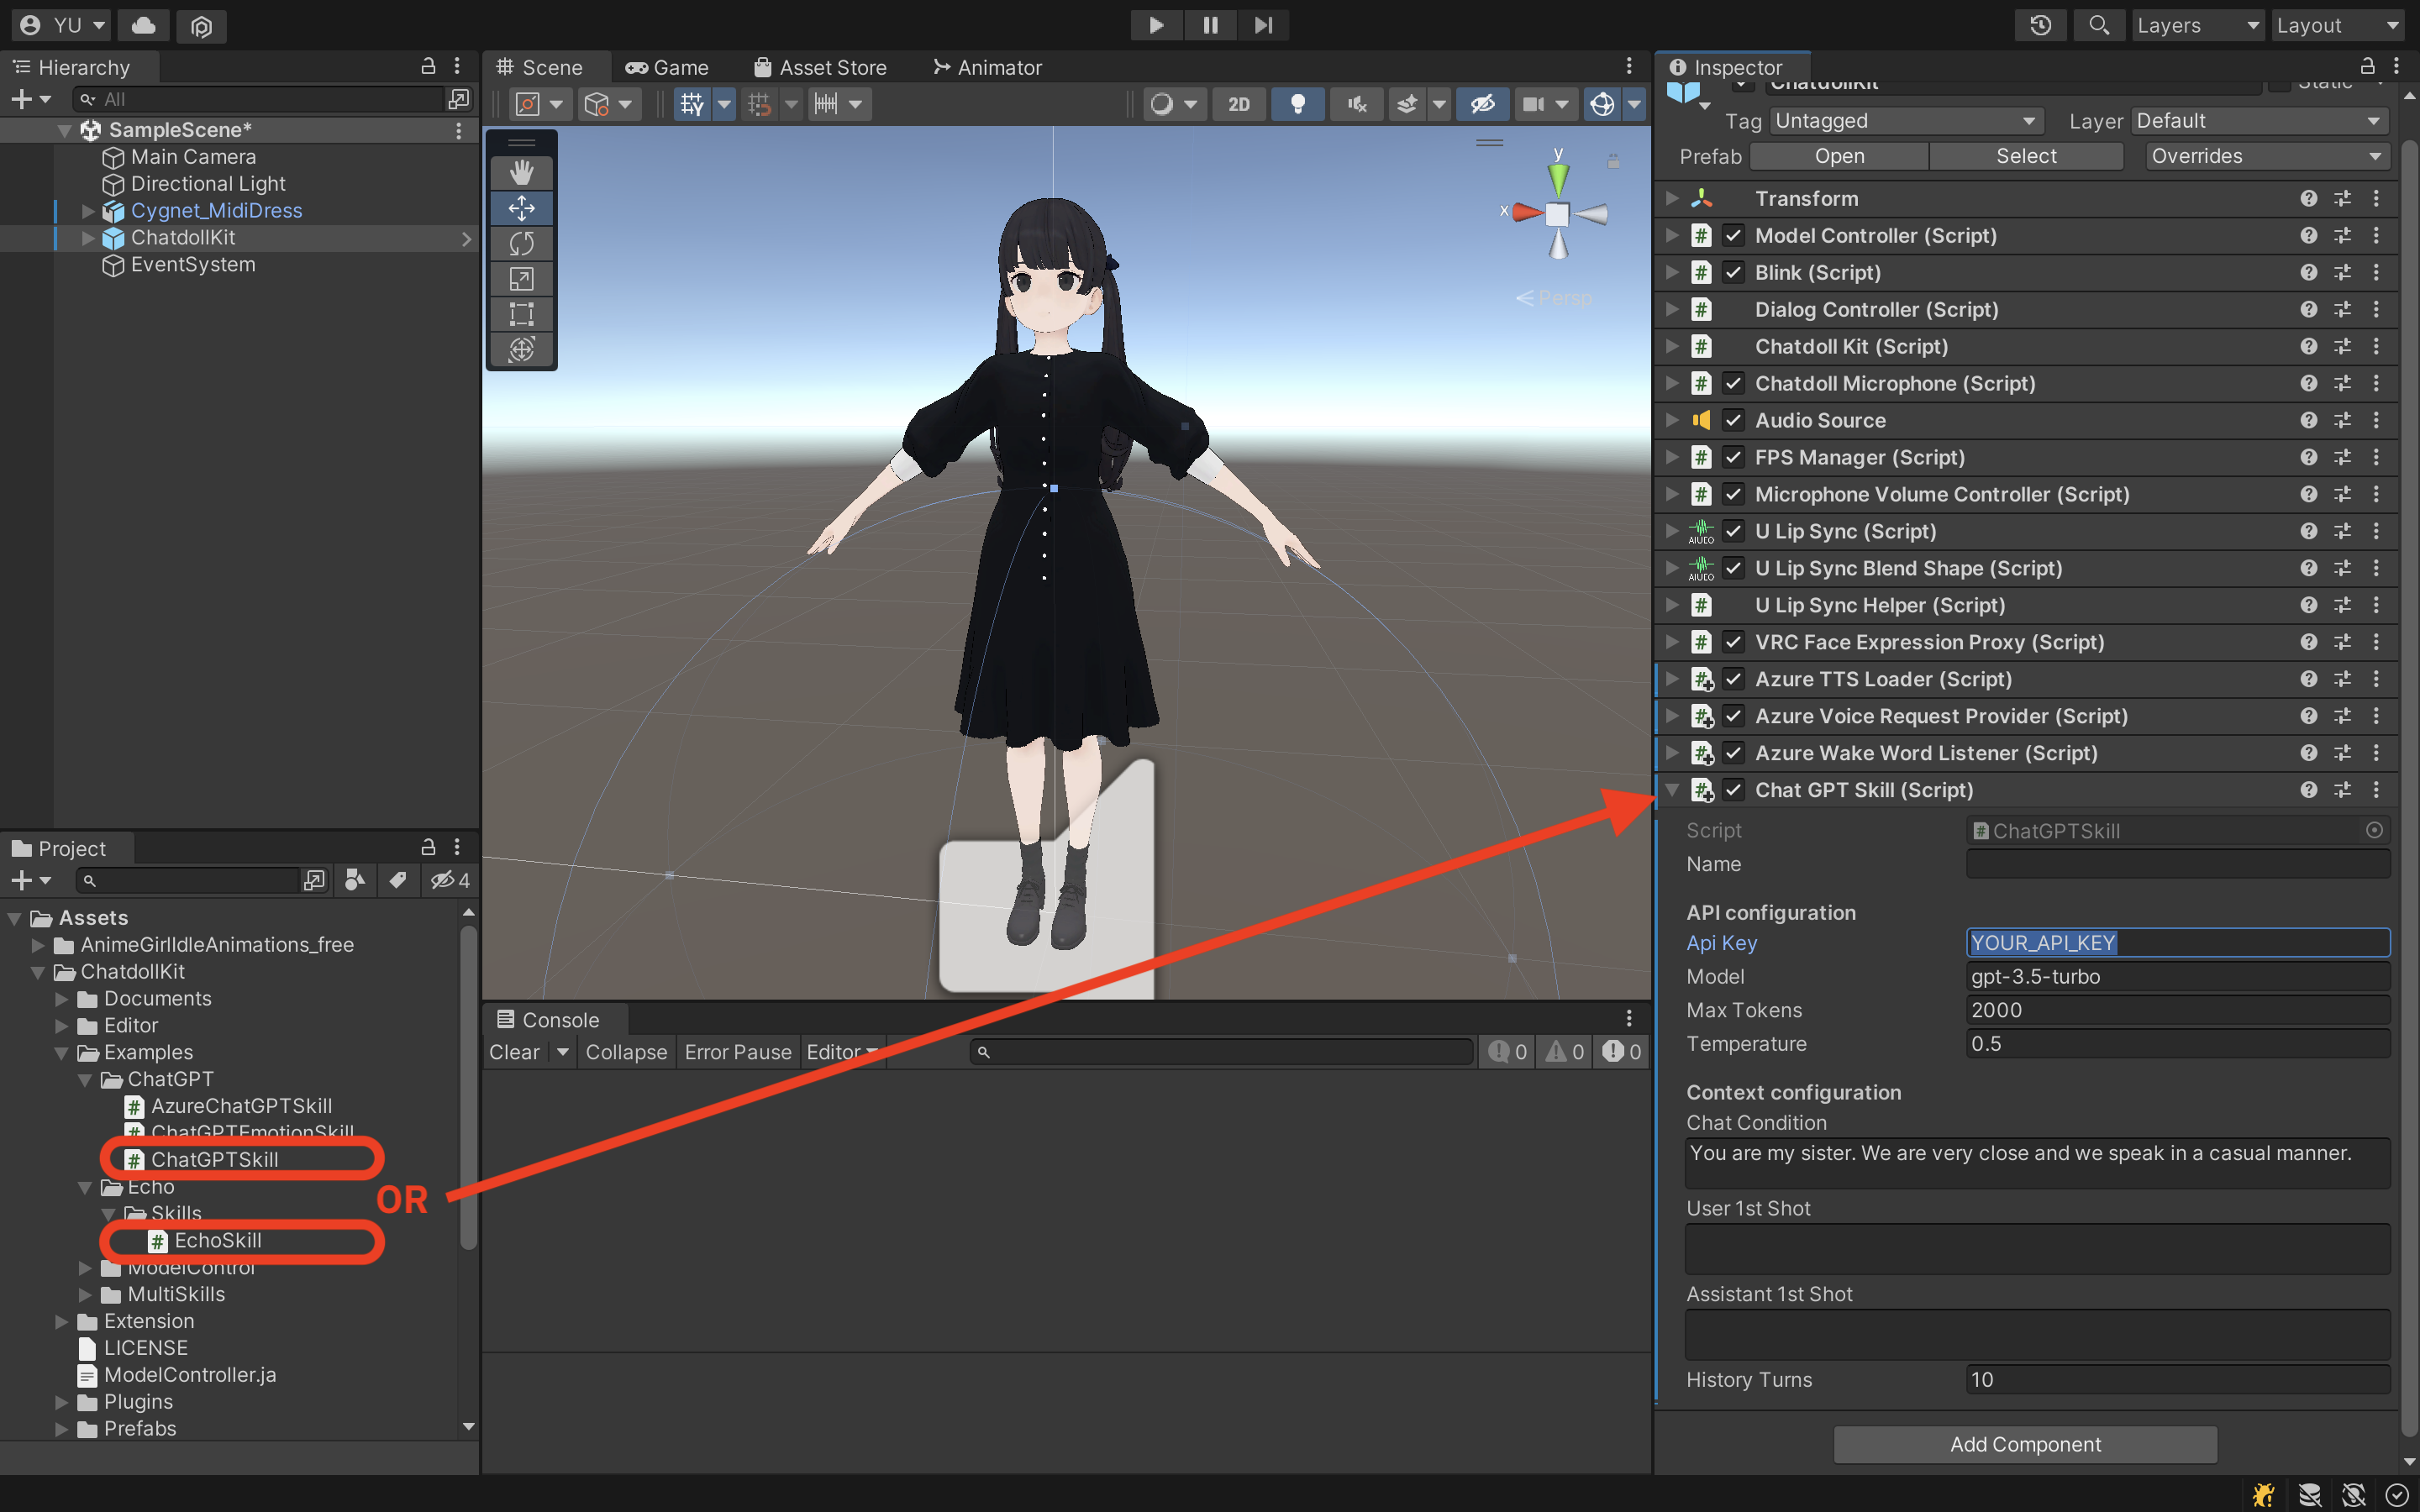The width and height of the screenshot is (2420, 1512).
Task: Expand ChatdollKit in the Hierarchy
Action: point(88,238)
